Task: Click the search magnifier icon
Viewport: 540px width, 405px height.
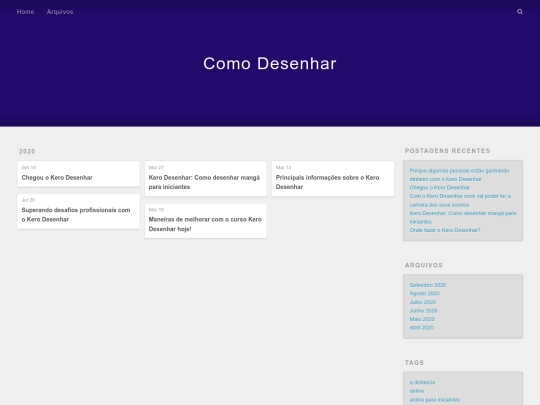Action: pyautogui.click(x=520, y=12)
